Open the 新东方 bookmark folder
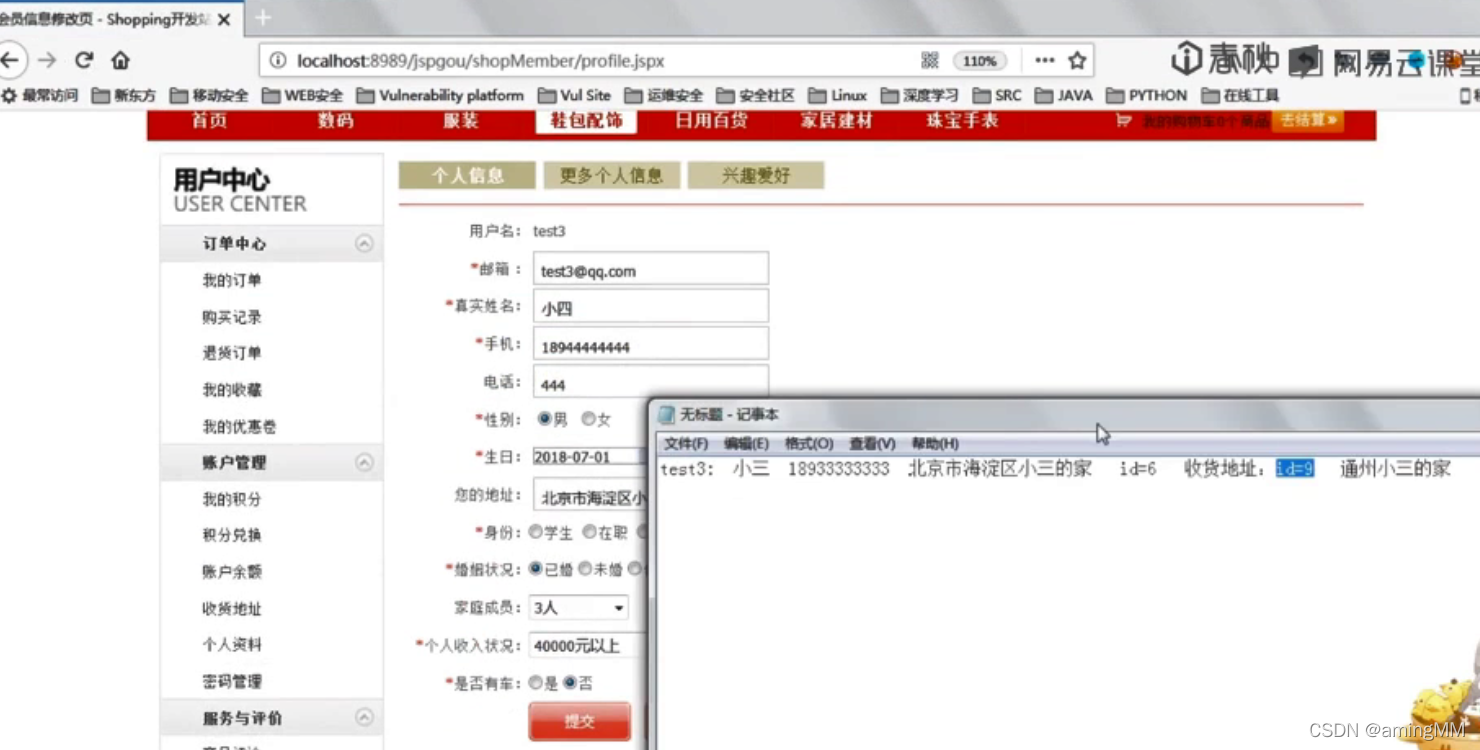 point(124,96)
